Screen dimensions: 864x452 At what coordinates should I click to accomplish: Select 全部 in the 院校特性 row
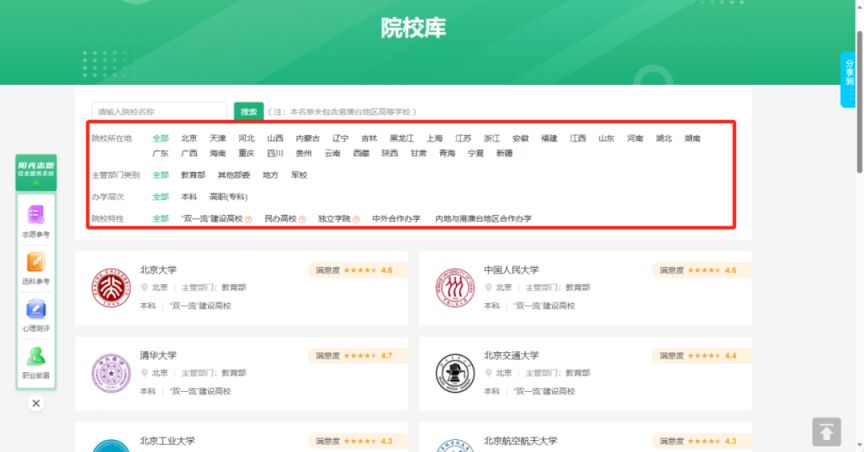[x=160, y=219]
